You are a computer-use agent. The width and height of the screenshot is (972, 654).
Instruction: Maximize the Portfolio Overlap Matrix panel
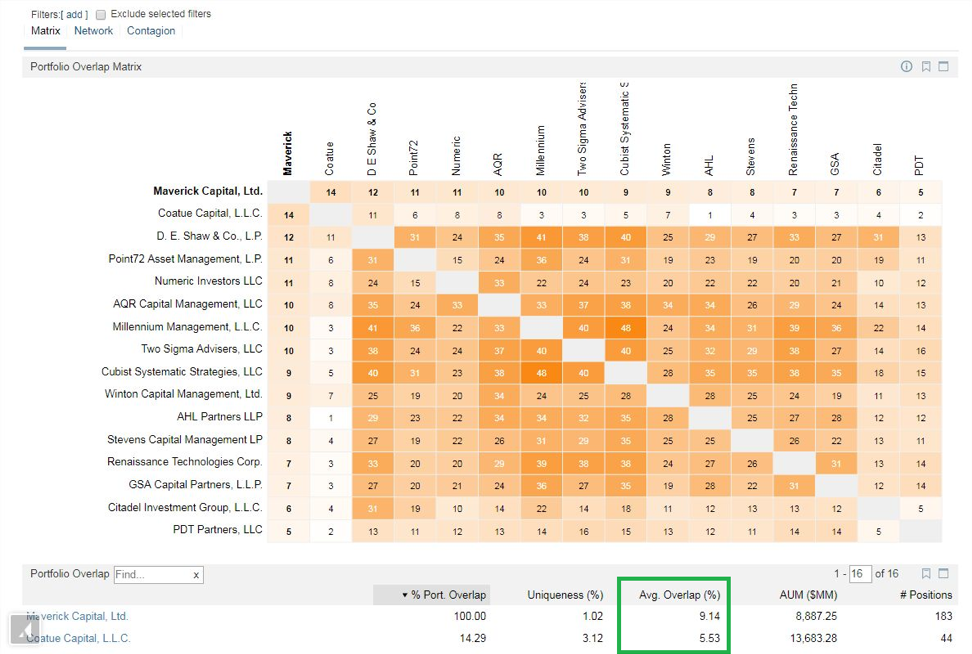click(x=943, y=66)
